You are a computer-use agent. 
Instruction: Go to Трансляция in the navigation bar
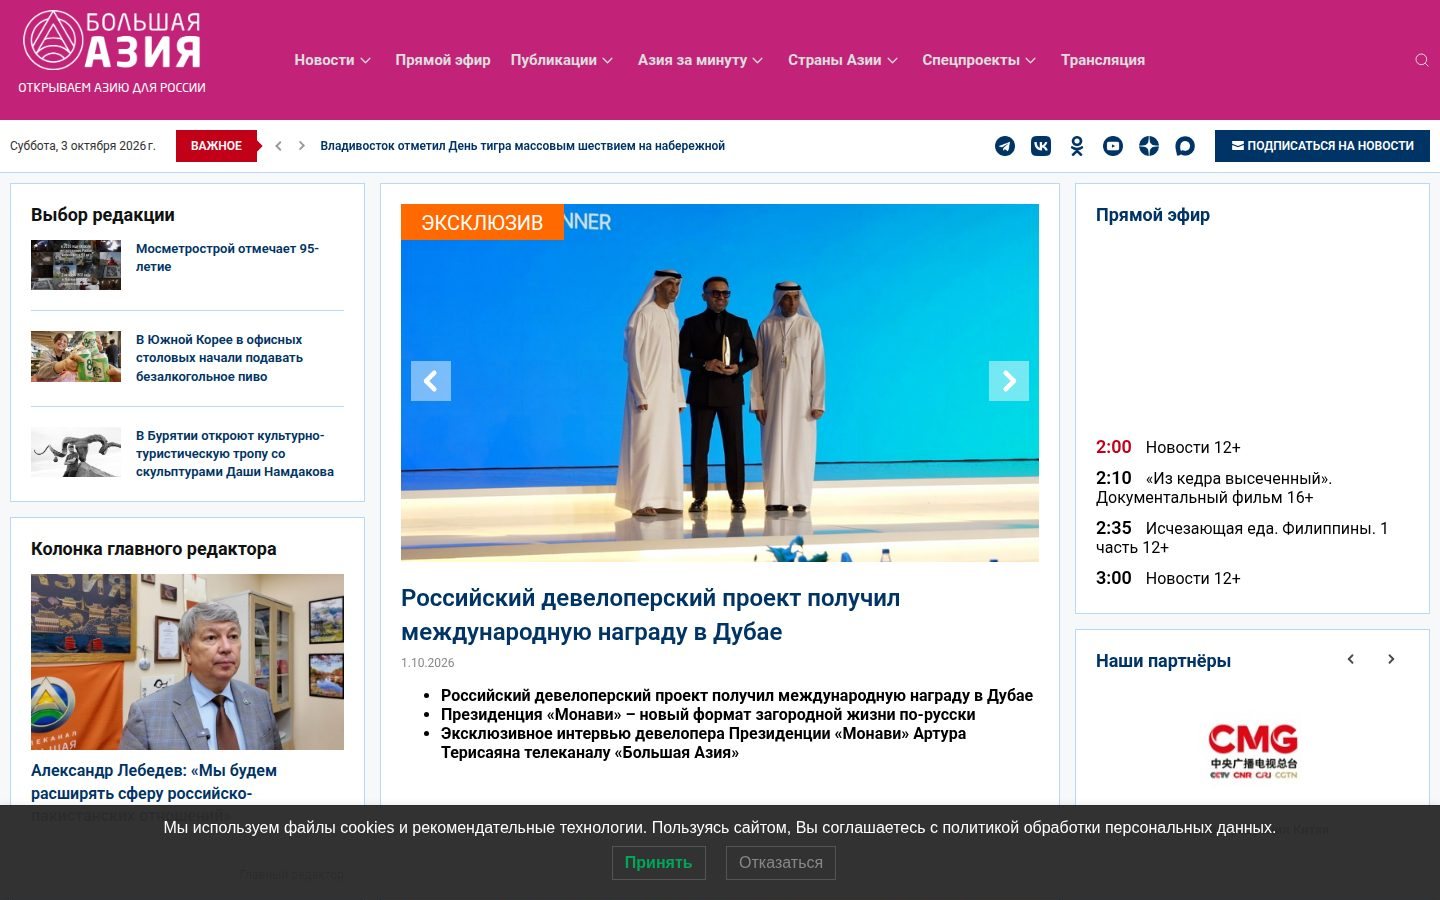click(1103, 60)
